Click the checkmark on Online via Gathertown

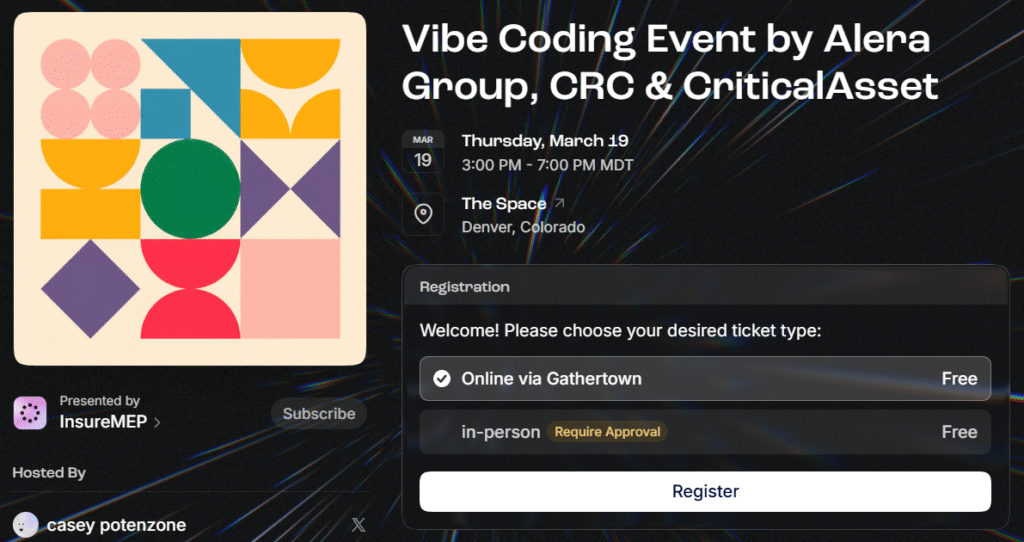441,379
